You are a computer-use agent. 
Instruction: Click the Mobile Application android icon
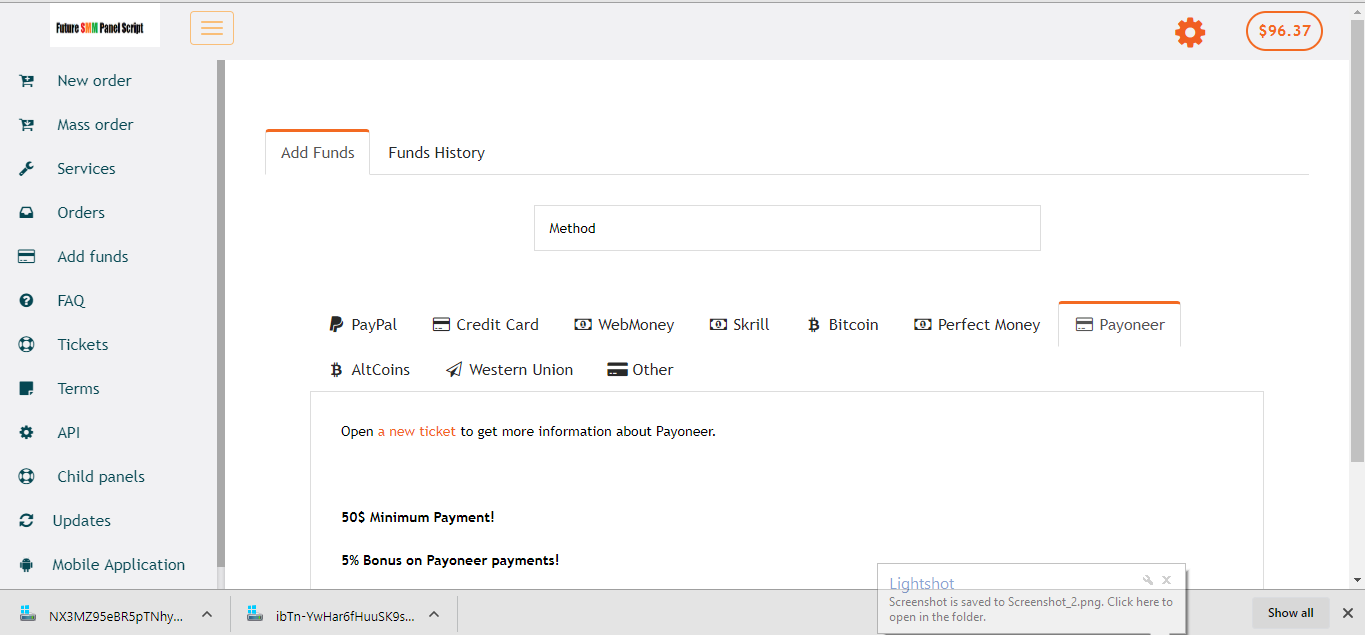[x=27, y=565]
